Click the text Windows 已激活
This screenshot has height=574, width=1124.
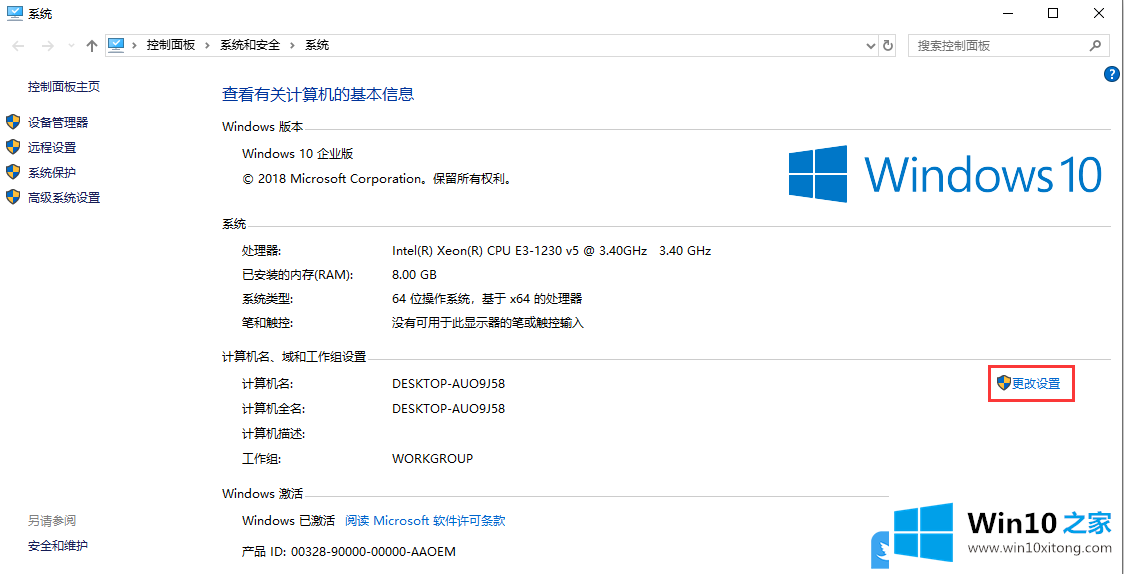point(288,521)
